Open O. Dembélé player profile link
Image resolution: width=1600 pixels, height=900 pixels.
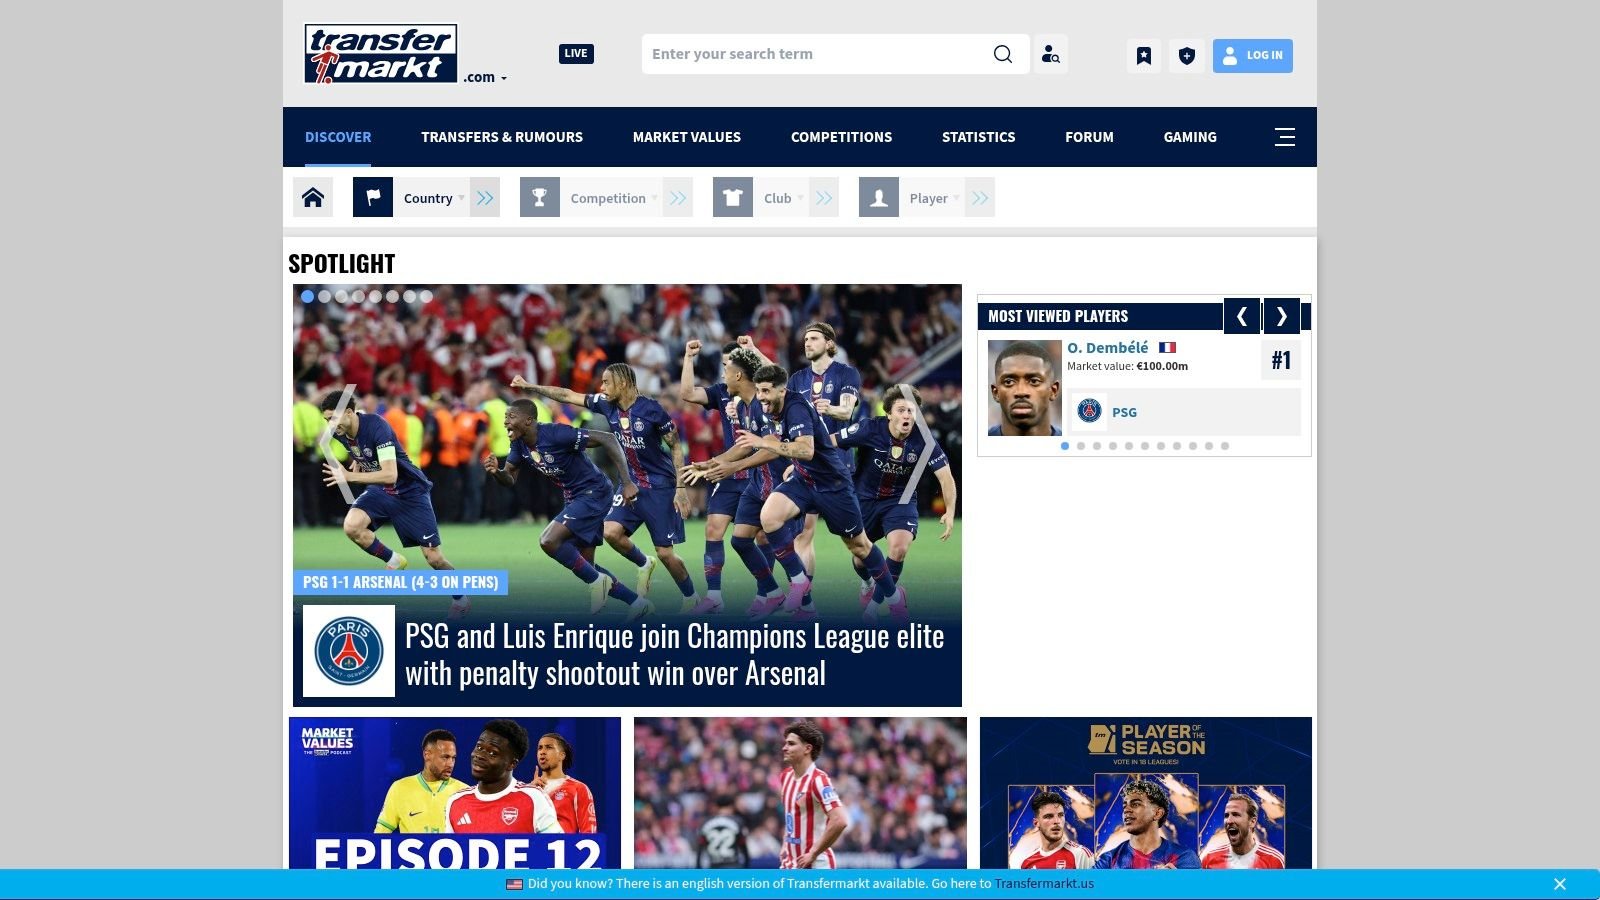click(1108, 348)
